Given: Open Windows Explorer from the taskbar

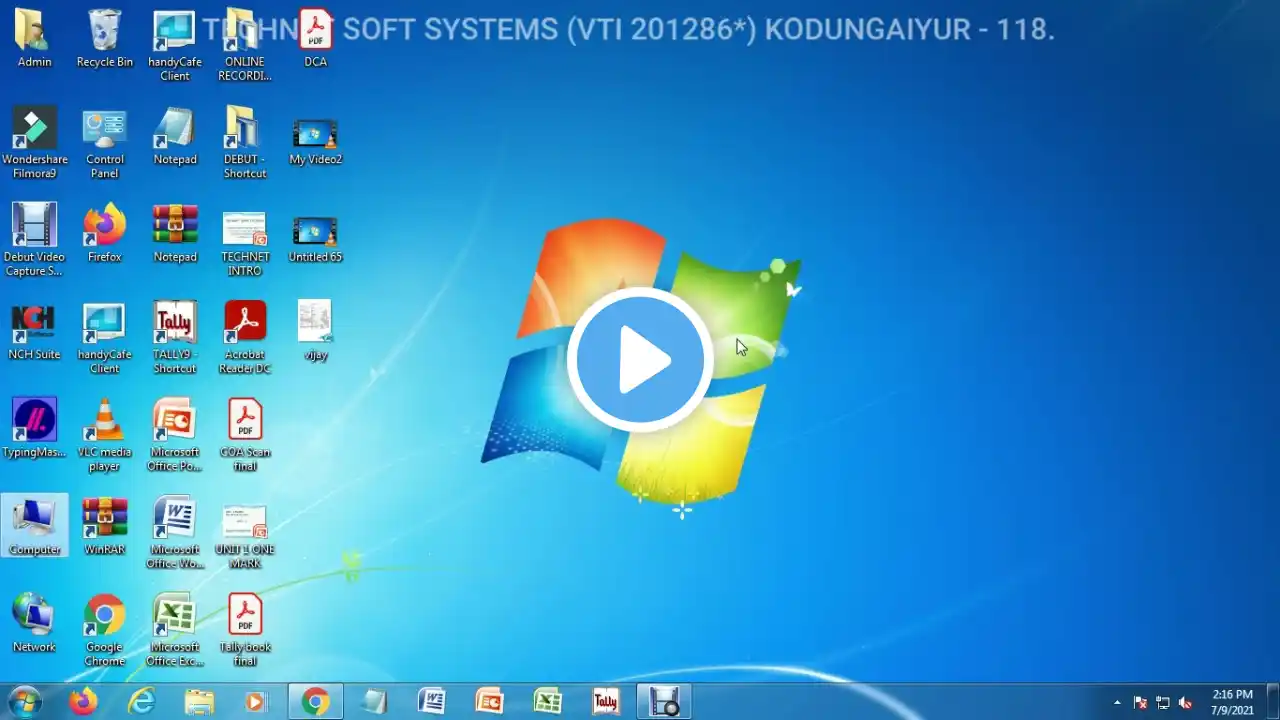Looking at the screenshot, I should click(199, 702).
